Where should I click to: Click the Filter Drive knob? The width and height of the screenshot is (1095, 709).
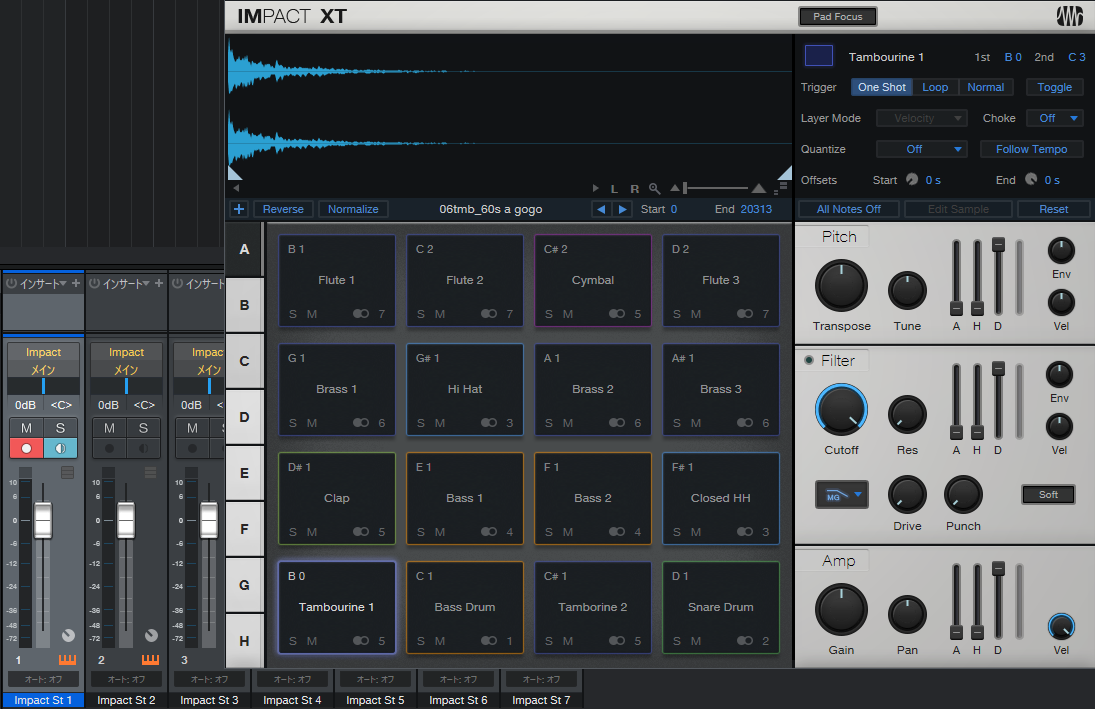click(907, 495)
